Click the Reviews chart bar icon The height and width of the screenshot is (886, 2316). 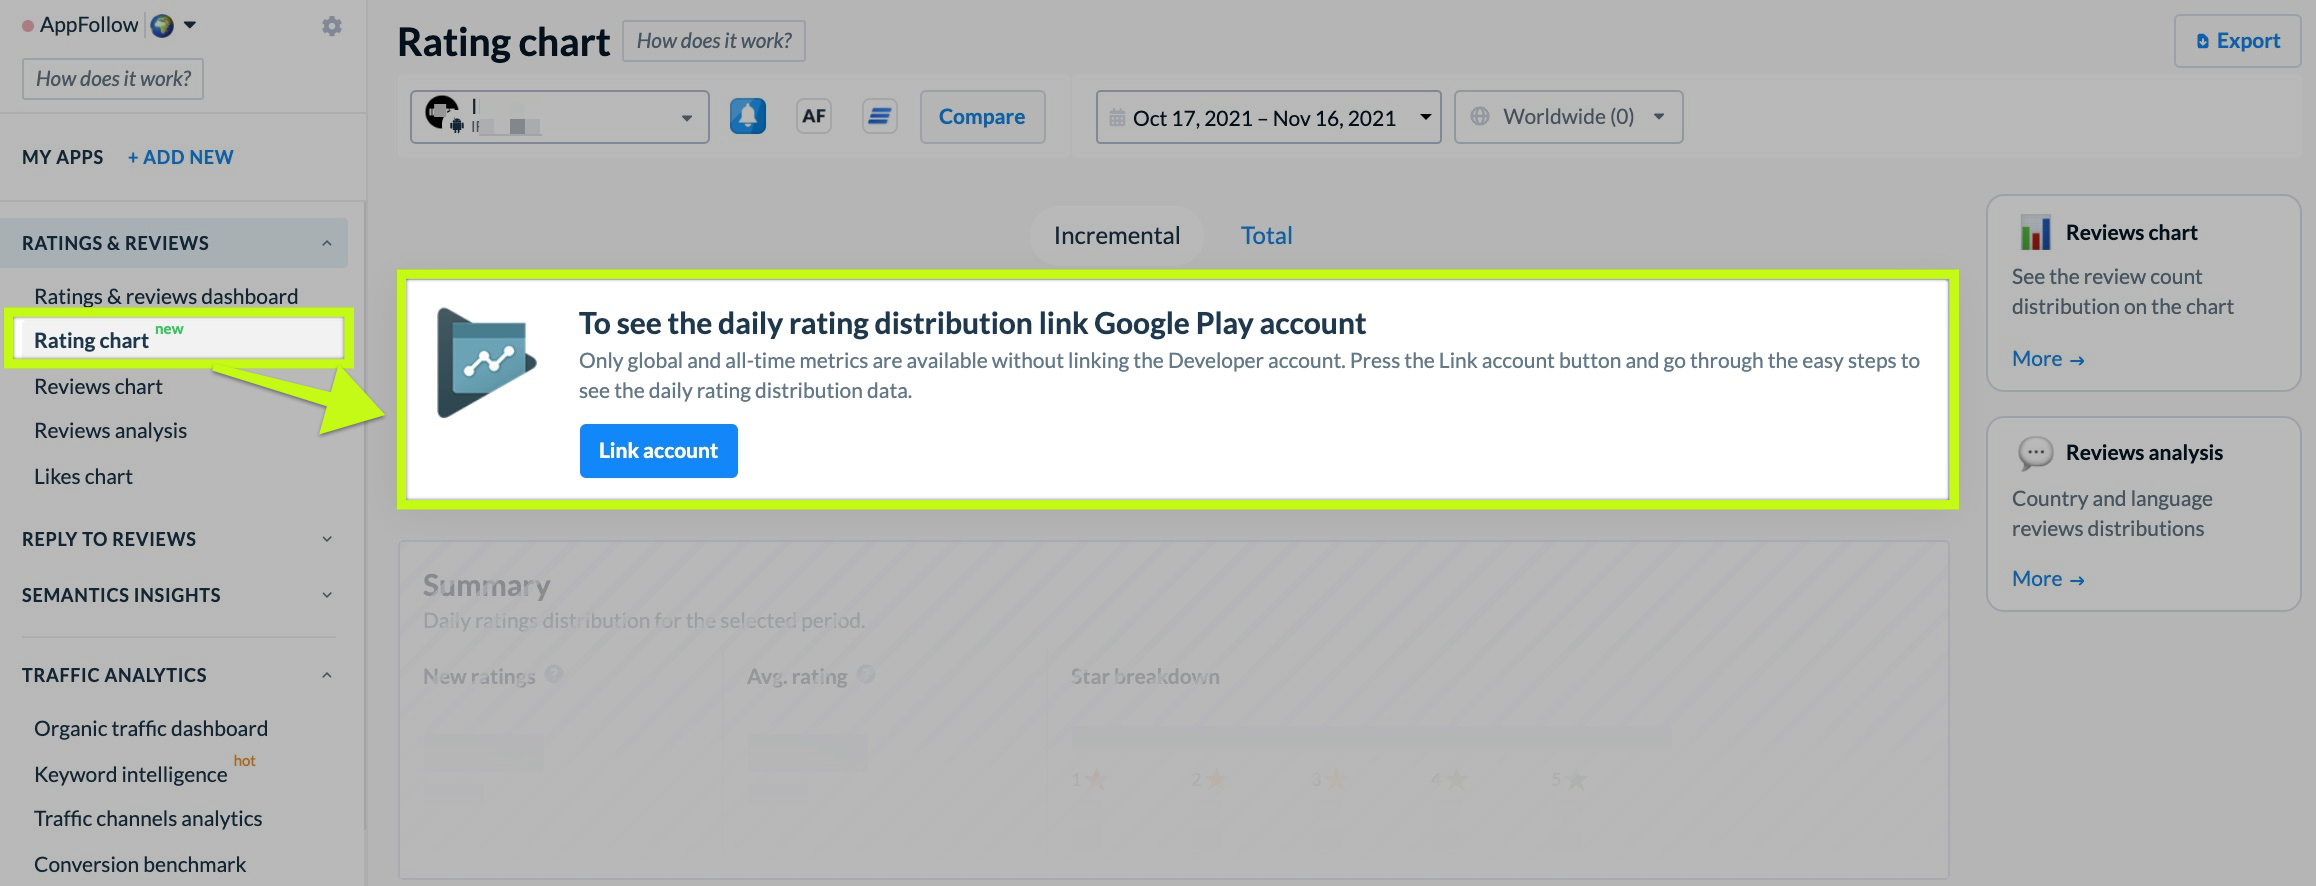pos(2035,233)
